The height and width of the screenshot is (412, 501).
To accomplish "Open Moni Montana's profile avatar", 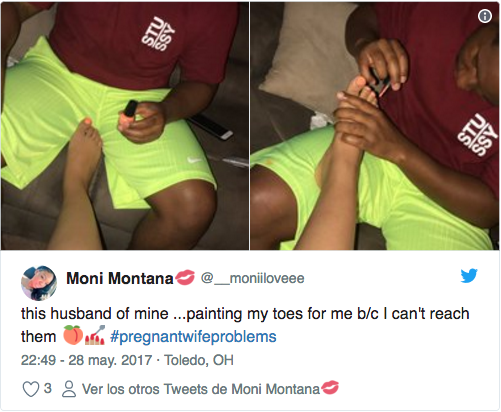I will [39, 283].
